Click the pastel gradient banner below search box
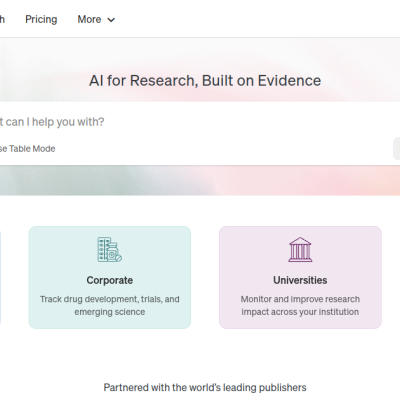The image size is (400, 400). [200, 180]
